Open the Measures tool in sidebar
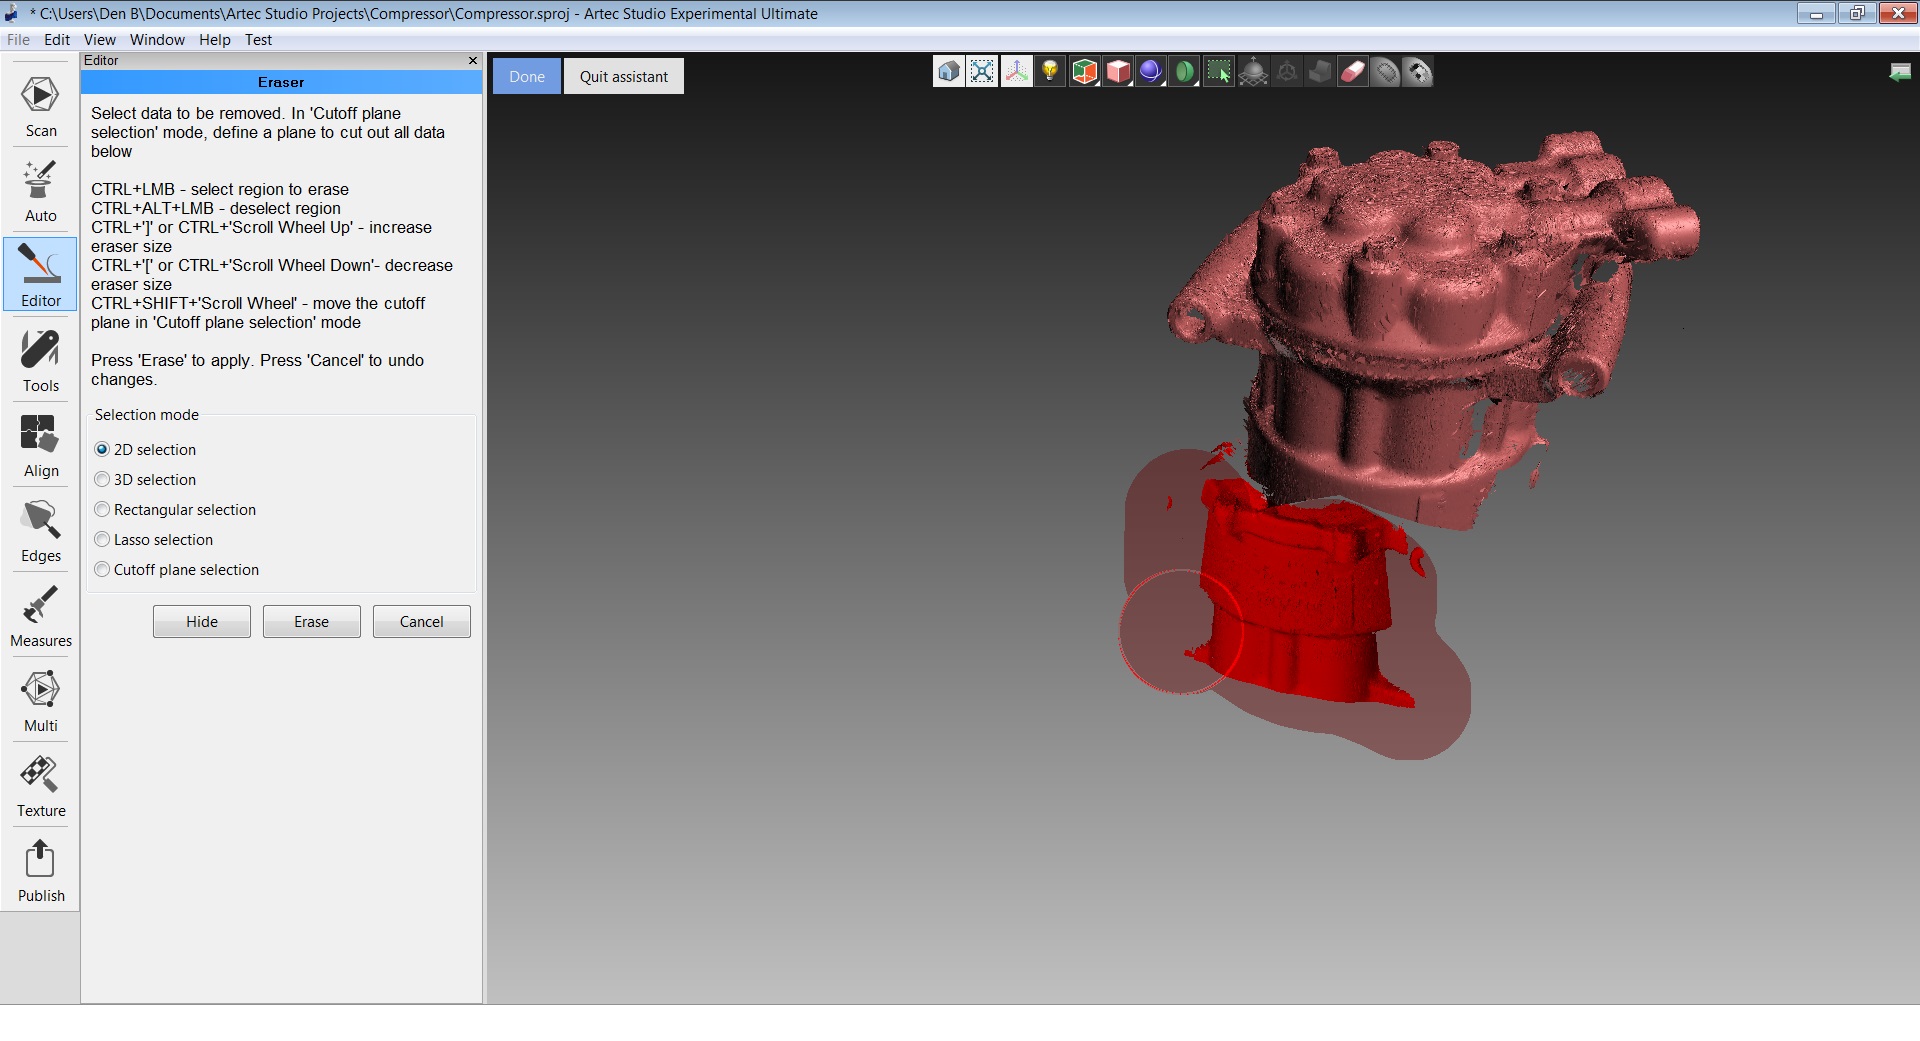Screen dimensions: 1920x1041 point(41,617)
